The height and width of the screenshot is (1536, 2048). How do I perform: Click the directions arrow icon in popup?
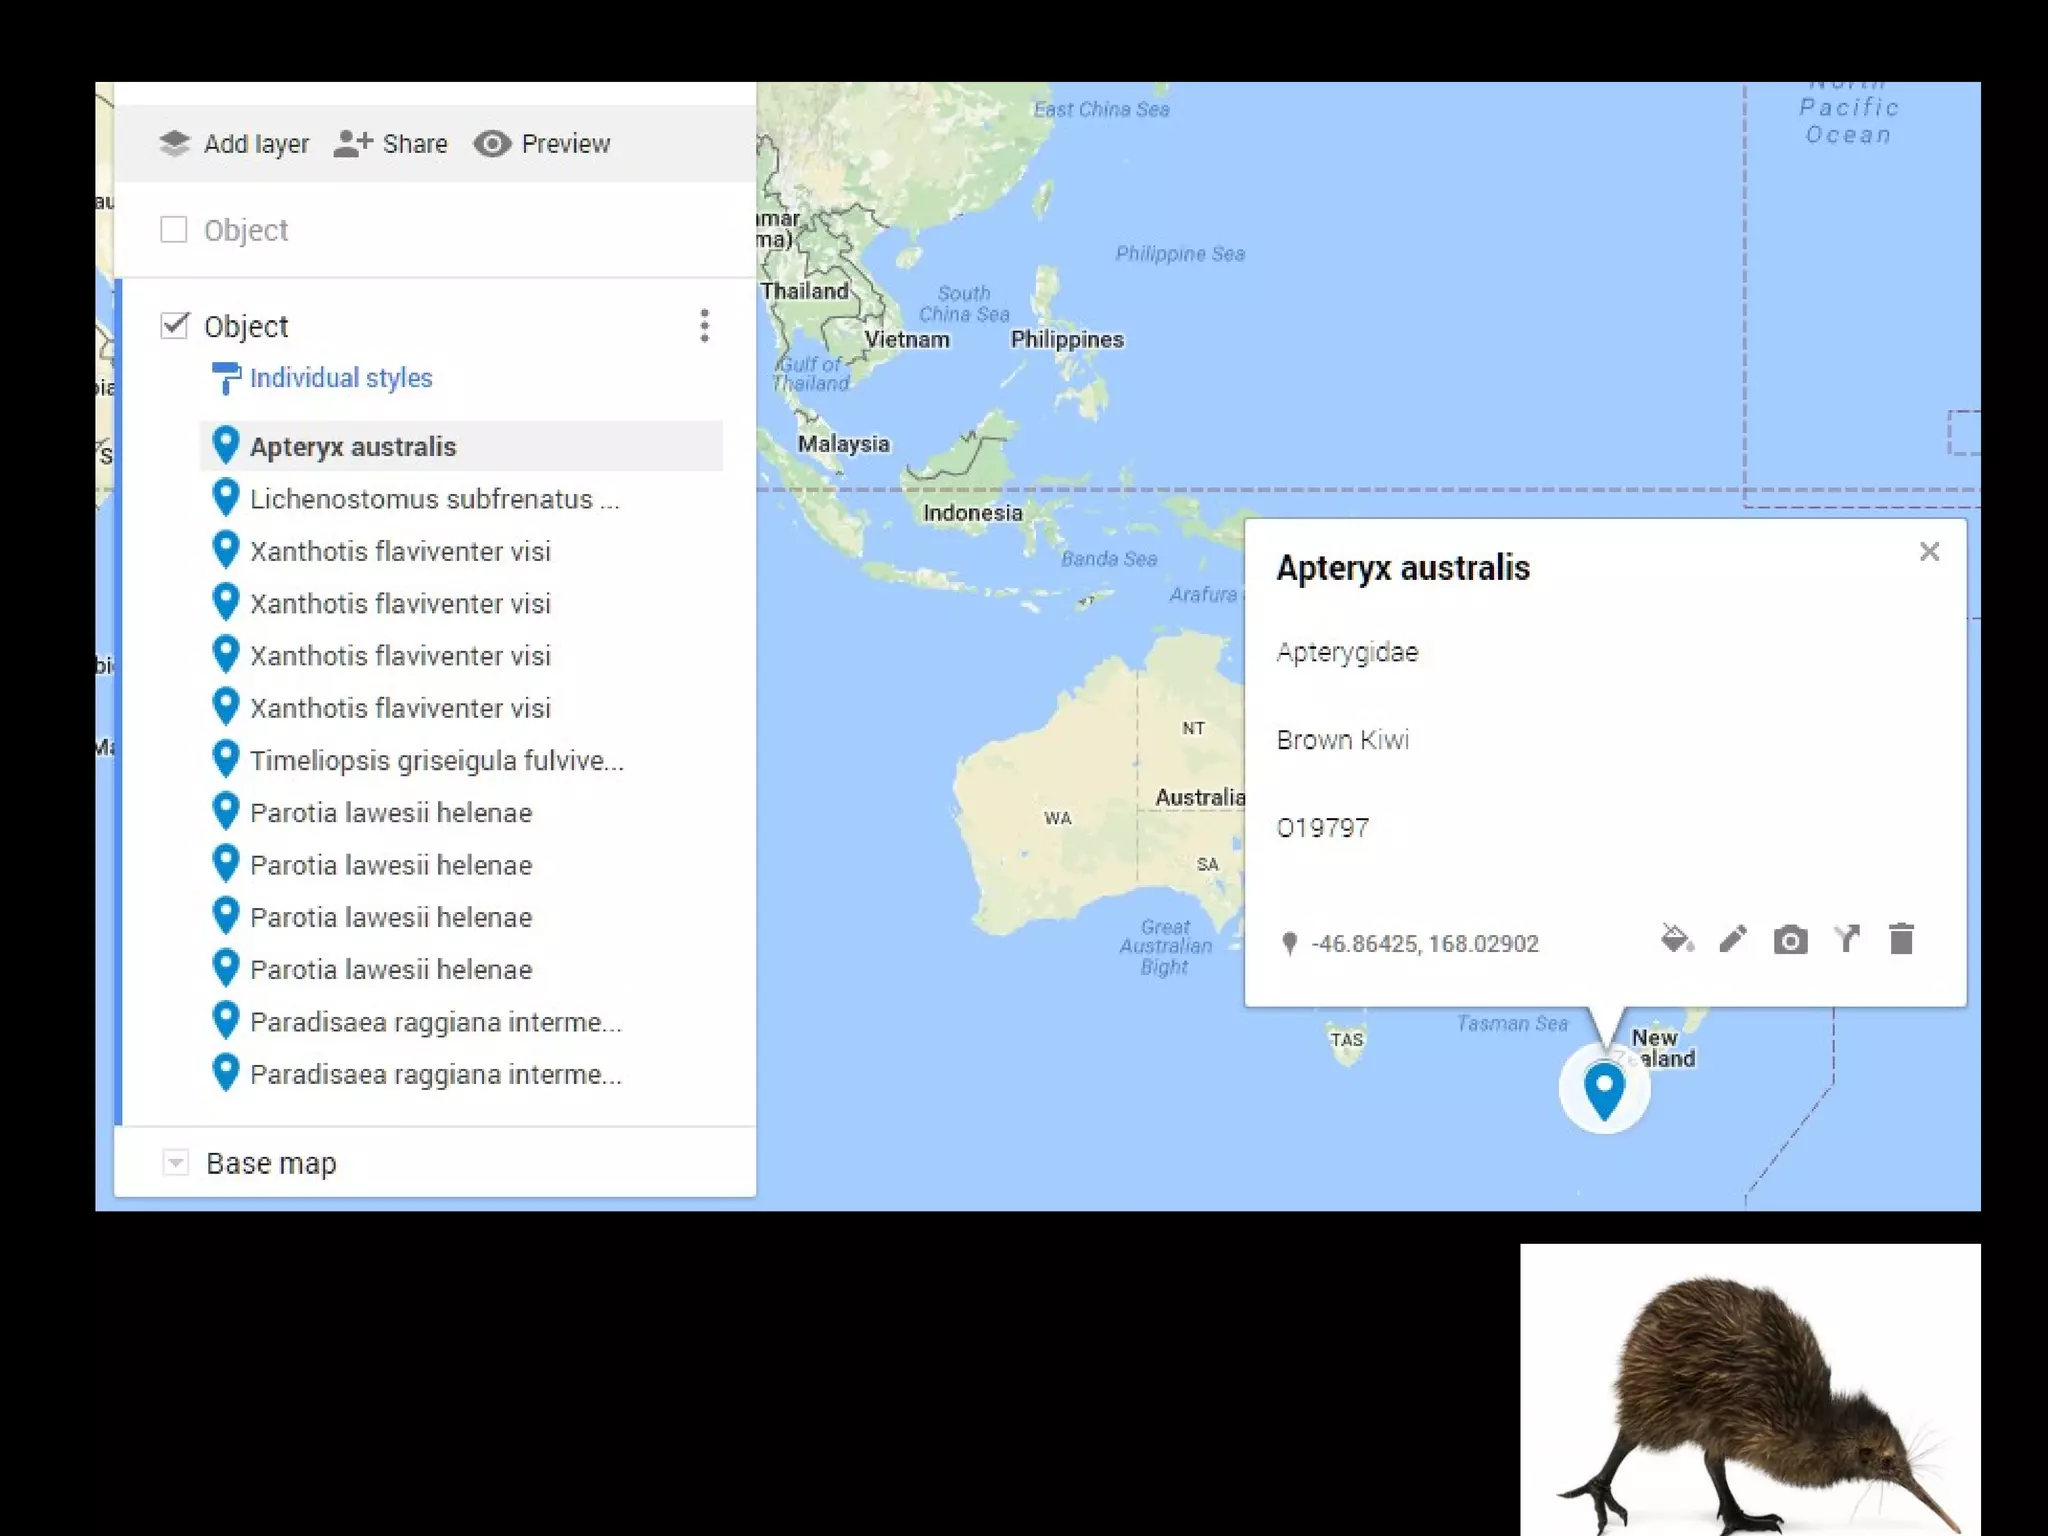pos(1847,940)
